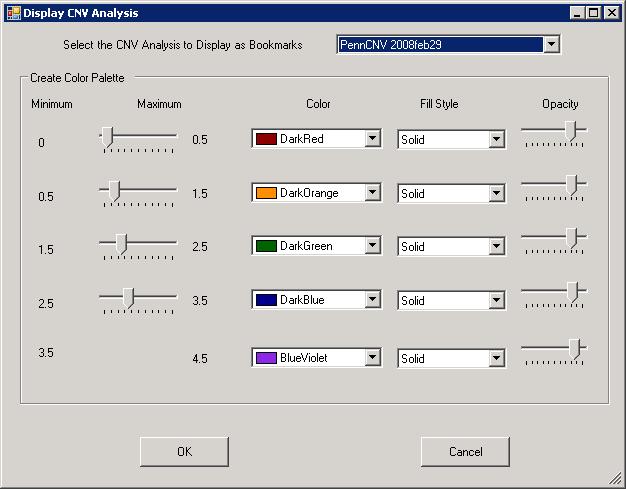
Task: Confirm with the OK button
Action: pos(184,451)
